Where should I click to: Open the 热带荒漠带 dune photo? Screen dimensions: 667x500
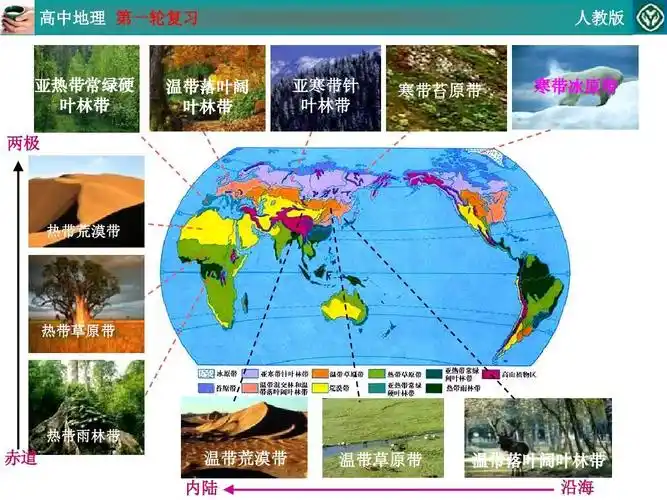point(86,202)
